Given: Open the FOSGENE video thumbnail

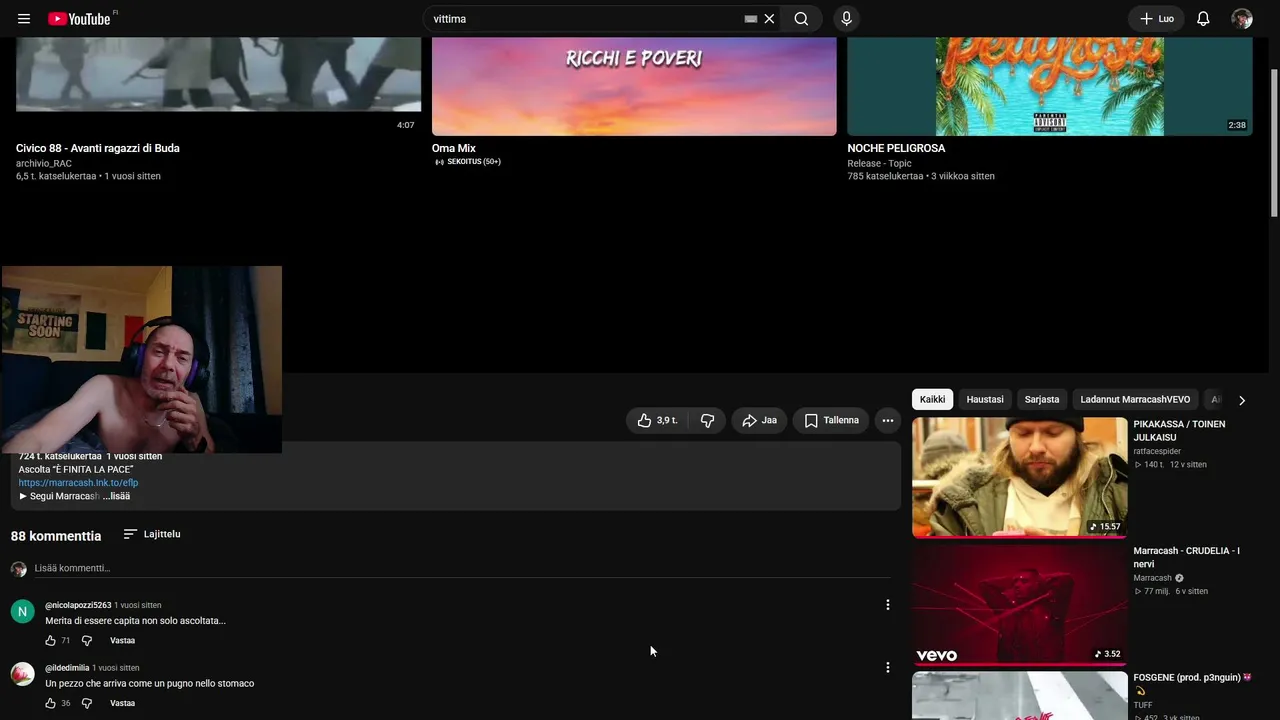Looking at the screenshot, I should click(x=1019, y=695).
